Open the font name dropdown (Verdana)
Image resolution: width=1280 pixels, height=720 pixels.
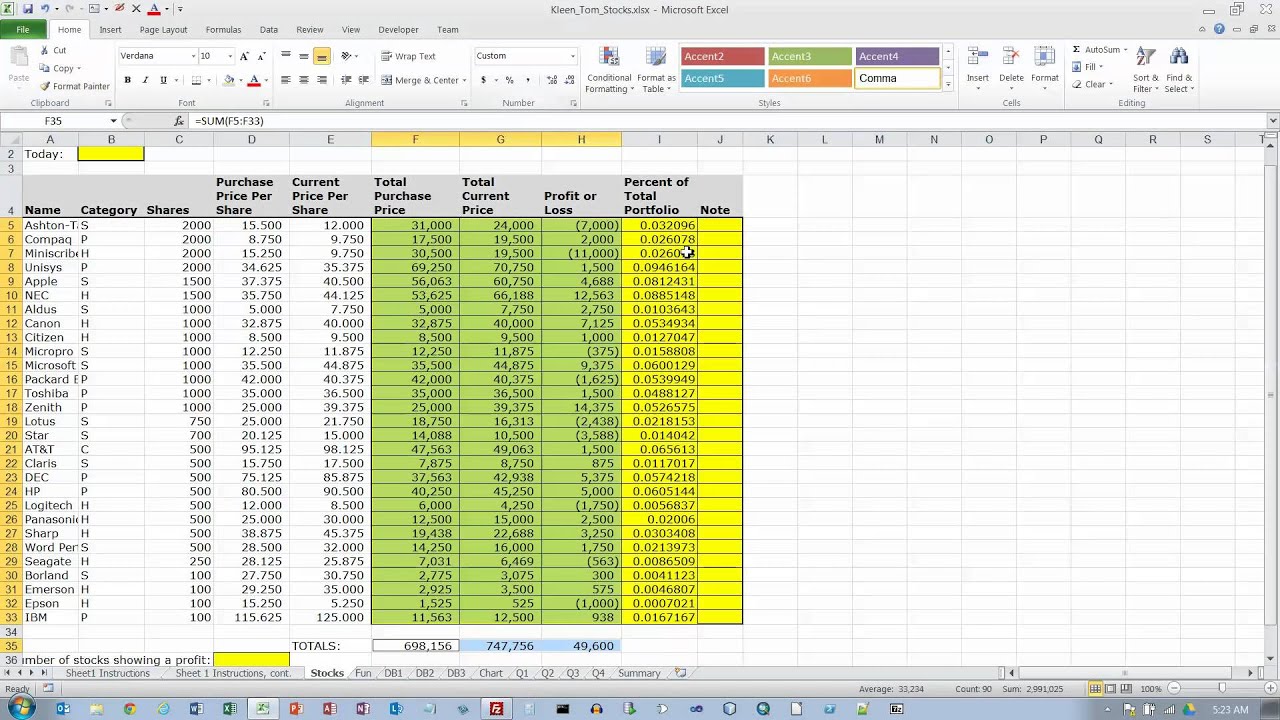tap(193, 56)
